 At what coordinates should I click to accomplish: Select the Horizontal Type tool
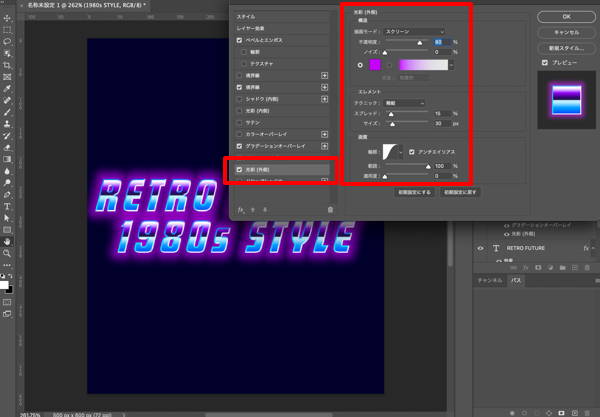coord(7,207)
